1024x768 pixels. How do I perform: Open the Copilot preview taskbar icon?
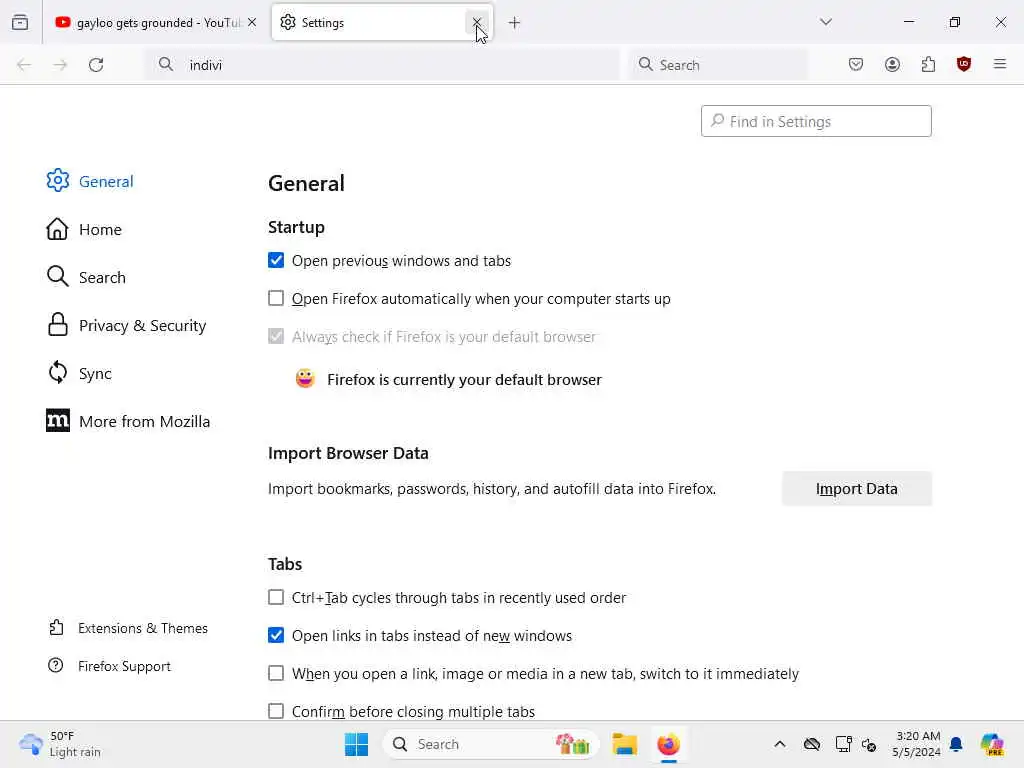coord(992,744)
